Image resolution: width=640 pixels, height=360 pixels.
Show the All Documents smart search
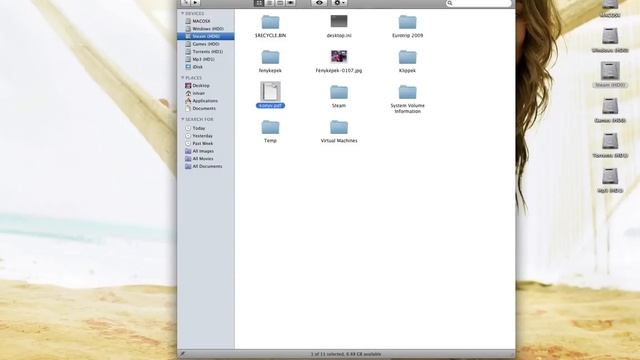pyautogui.click(x=206, y=166)
